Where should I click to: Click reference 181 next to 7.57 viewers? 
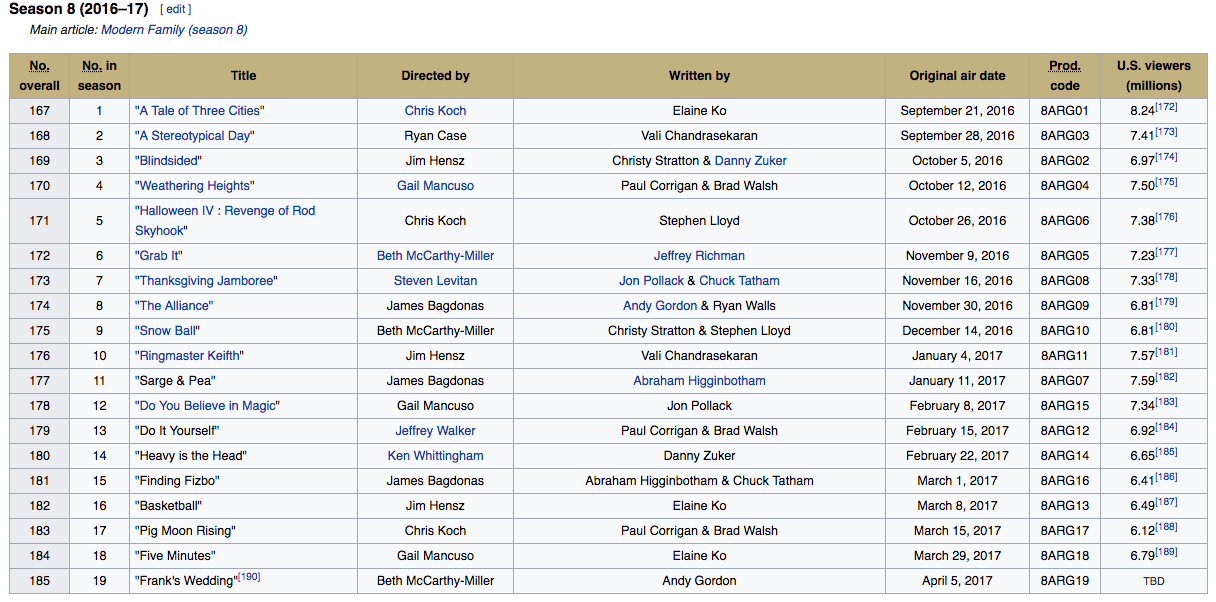pyautogui.click(x=1166, y=352)
